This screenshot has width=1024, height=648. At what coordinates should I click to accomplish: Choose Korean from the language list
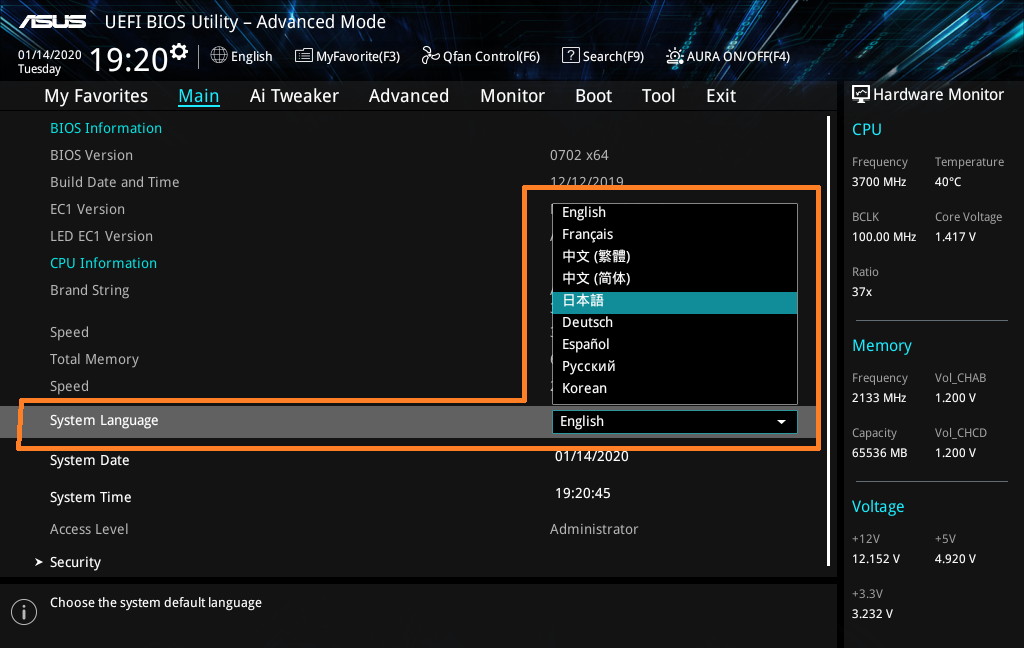[x=675, y=388]
